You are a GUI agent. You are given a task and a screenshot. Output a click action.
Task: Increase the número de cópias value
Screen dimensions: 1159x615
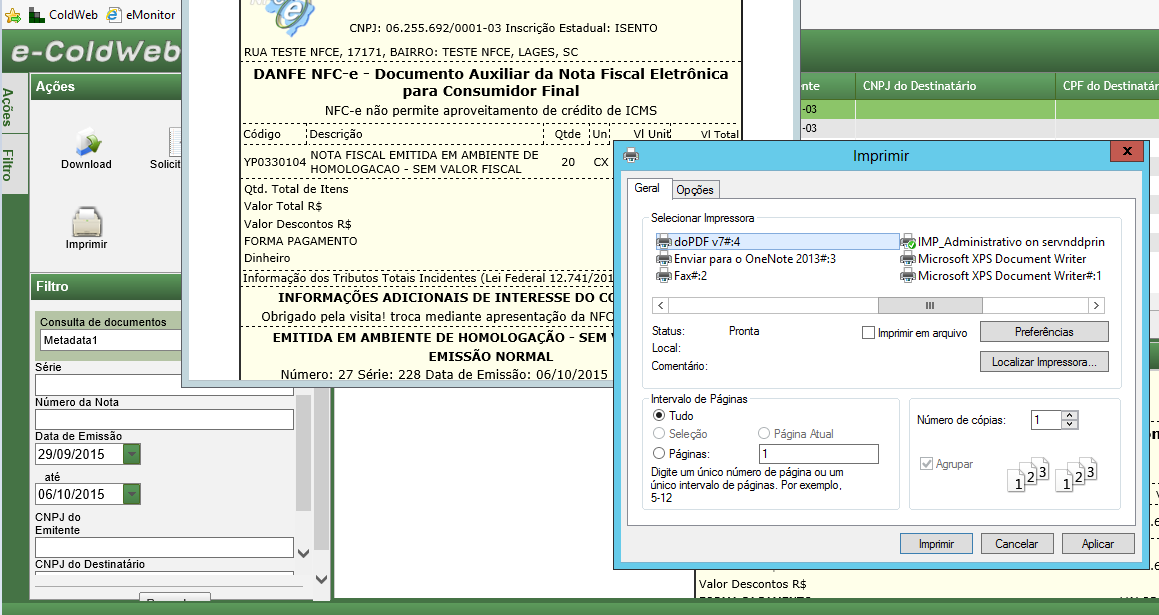coord(1069,415)
